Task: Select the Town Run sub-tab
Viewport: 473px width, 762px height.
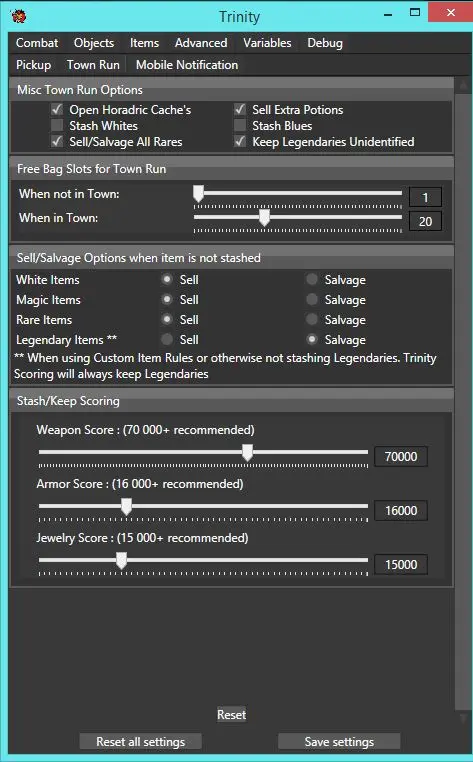Action: tap(93, 65)
